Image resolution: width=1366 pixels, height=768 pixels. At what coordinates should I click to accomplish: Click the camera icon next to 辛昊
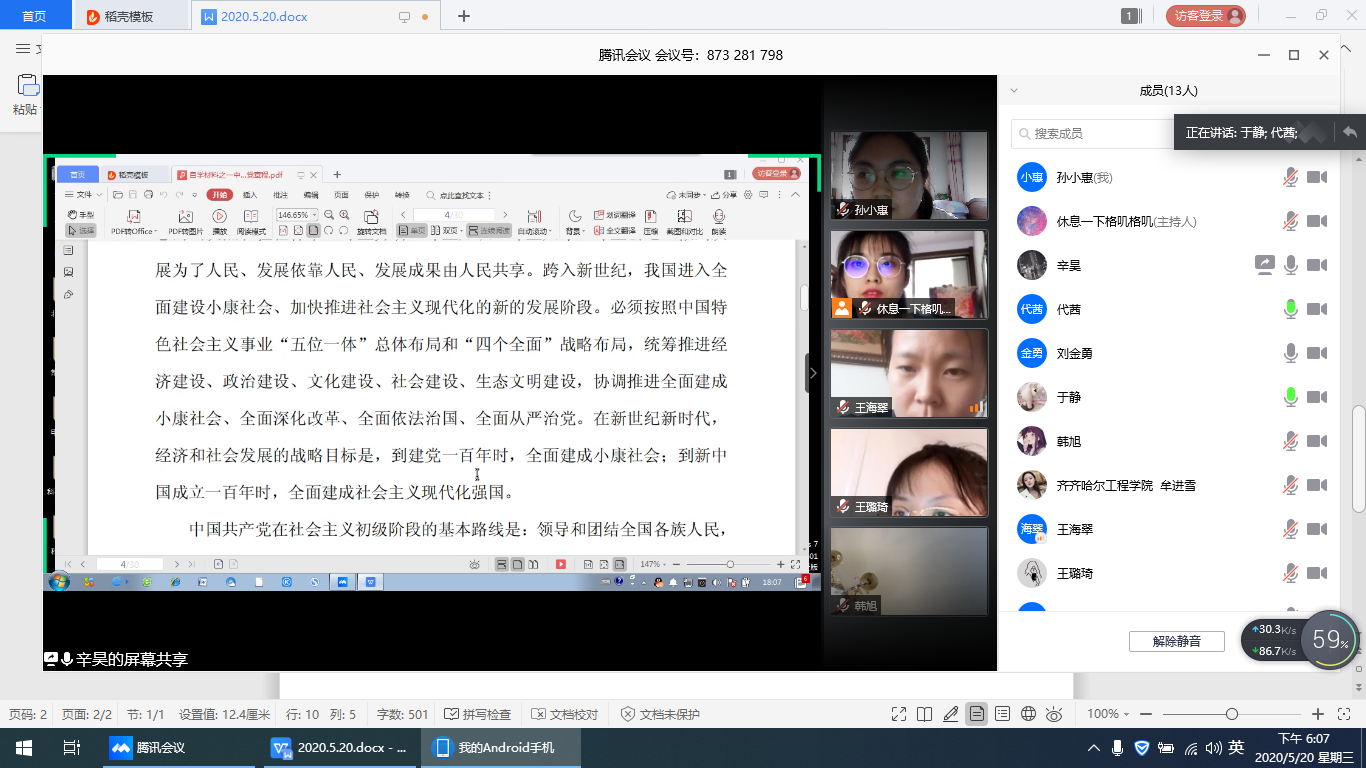(x=1317, y=266)
